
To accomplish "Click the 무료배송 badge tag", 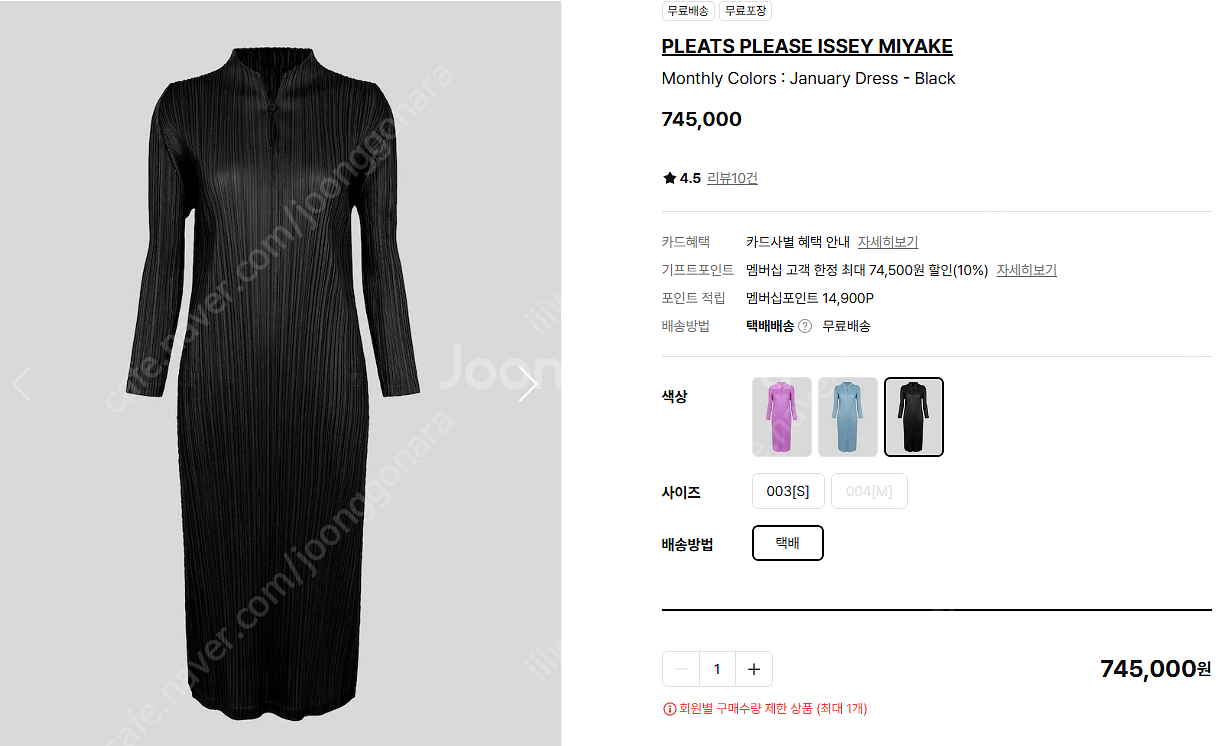I will point(688,11).
